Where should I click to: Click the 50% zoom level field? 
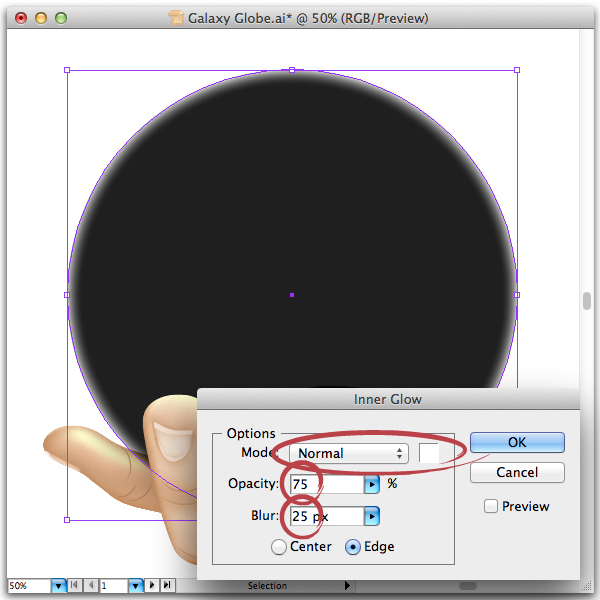tap(29, 585)
